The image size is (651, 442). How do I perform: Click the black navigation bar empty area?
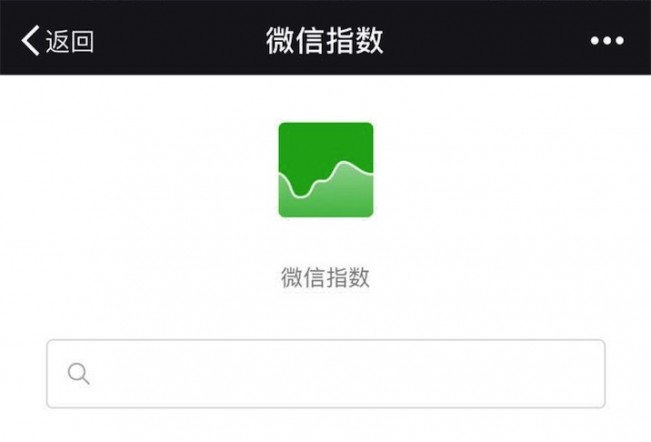tap(477, 40)
